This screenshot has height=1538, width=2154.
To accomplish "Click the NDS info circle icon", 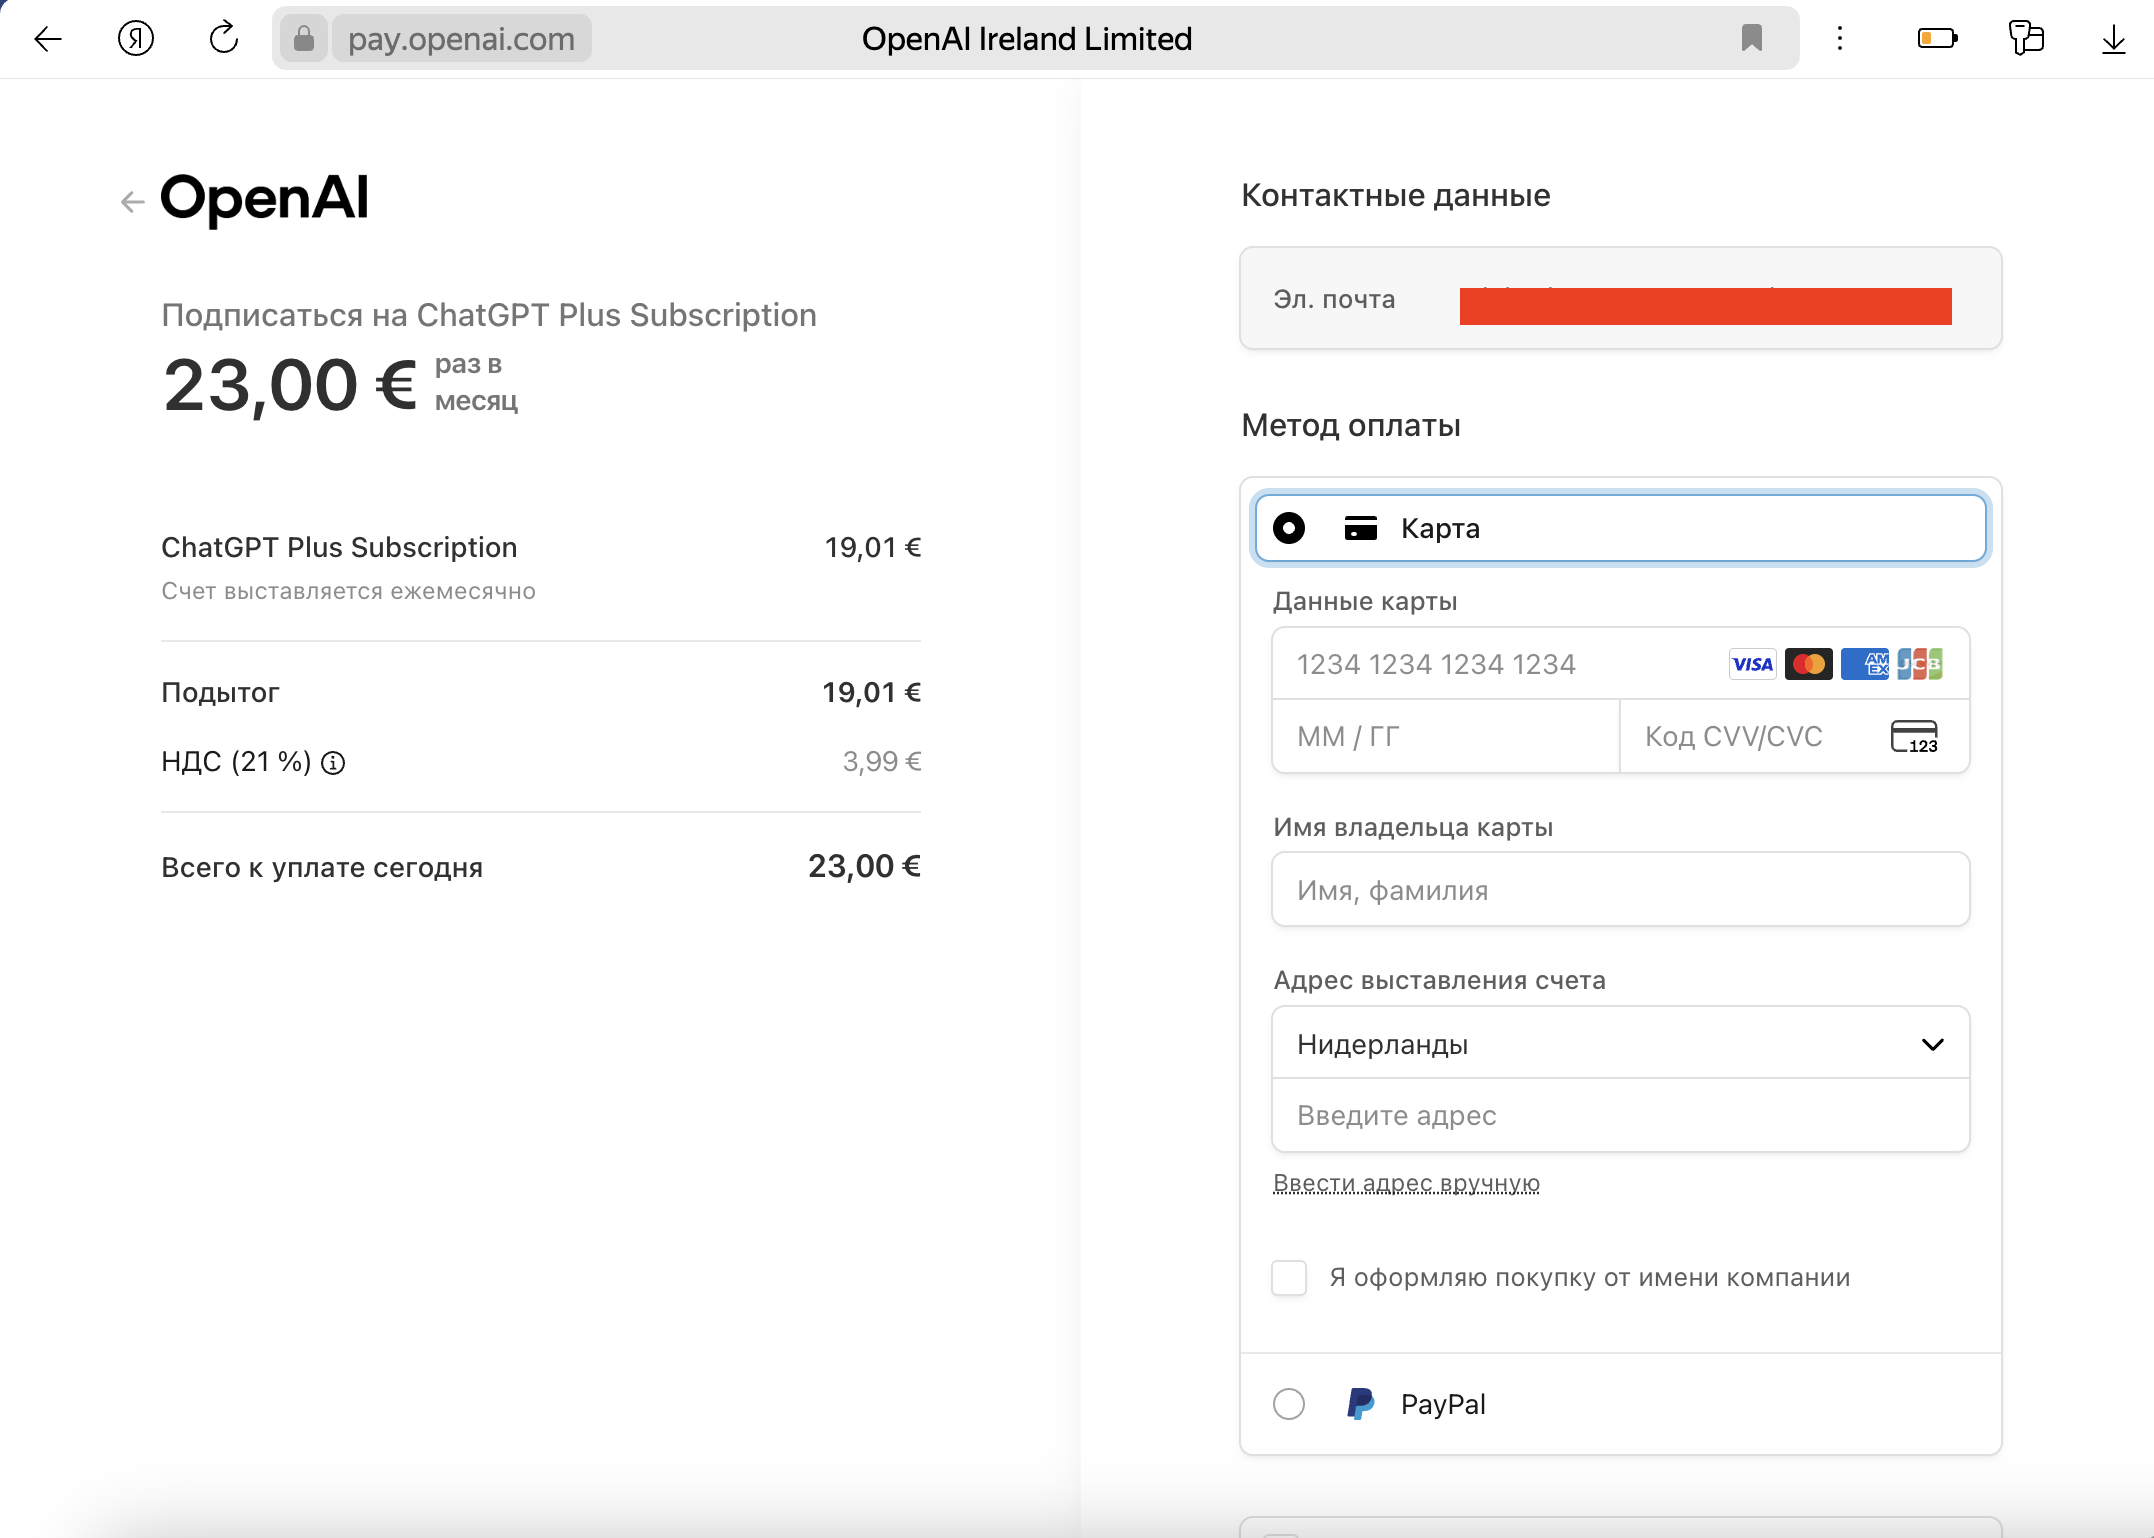I will coord(333,764).
